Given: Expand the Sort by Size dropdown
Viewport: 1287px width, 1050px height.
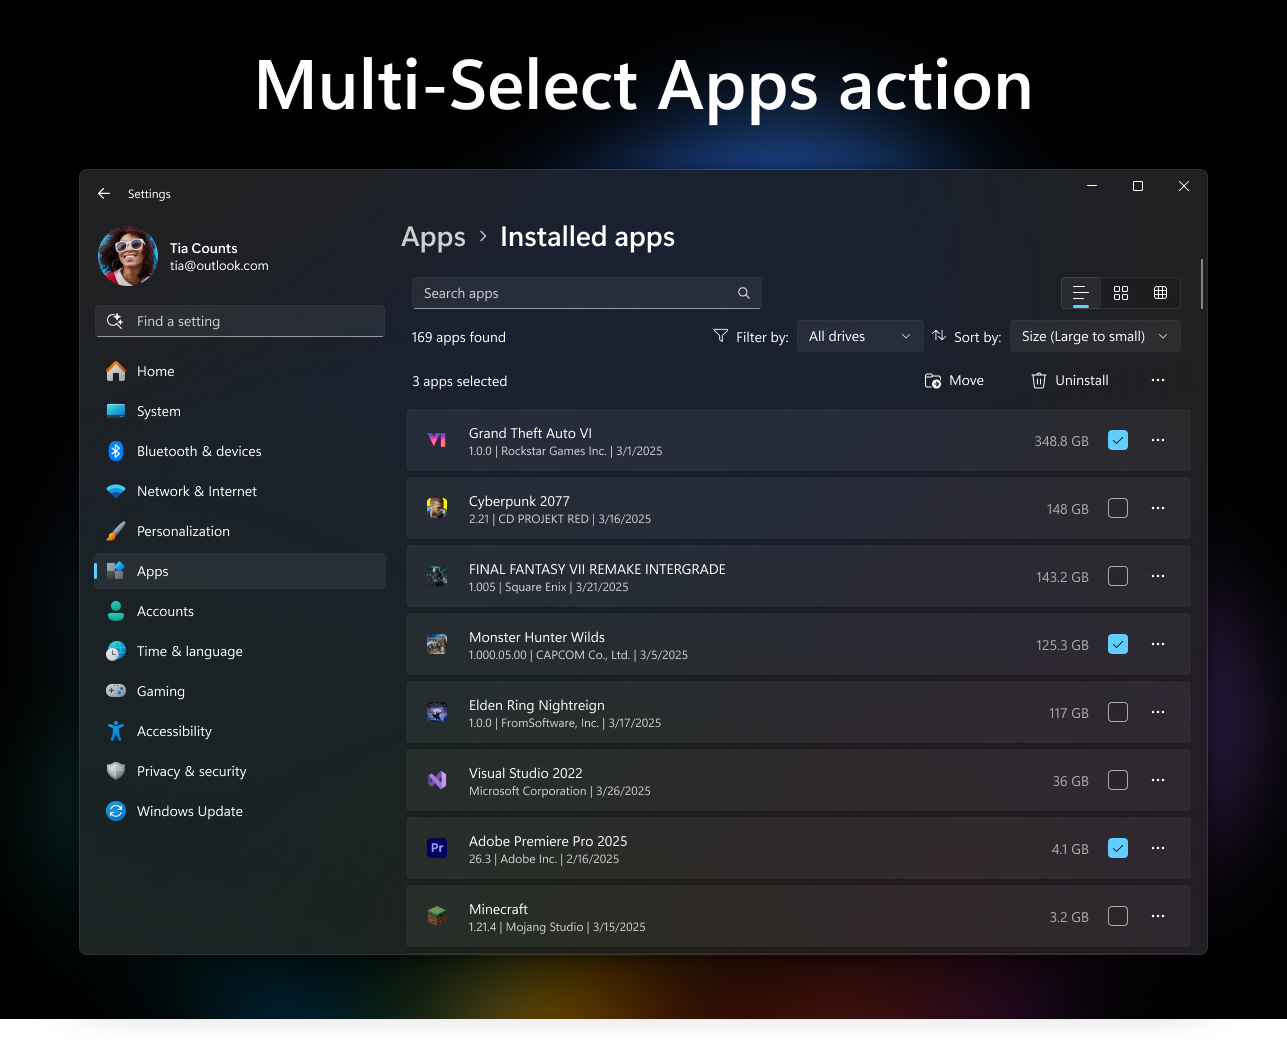Looking at the screenshot, I should point(1094,336).
